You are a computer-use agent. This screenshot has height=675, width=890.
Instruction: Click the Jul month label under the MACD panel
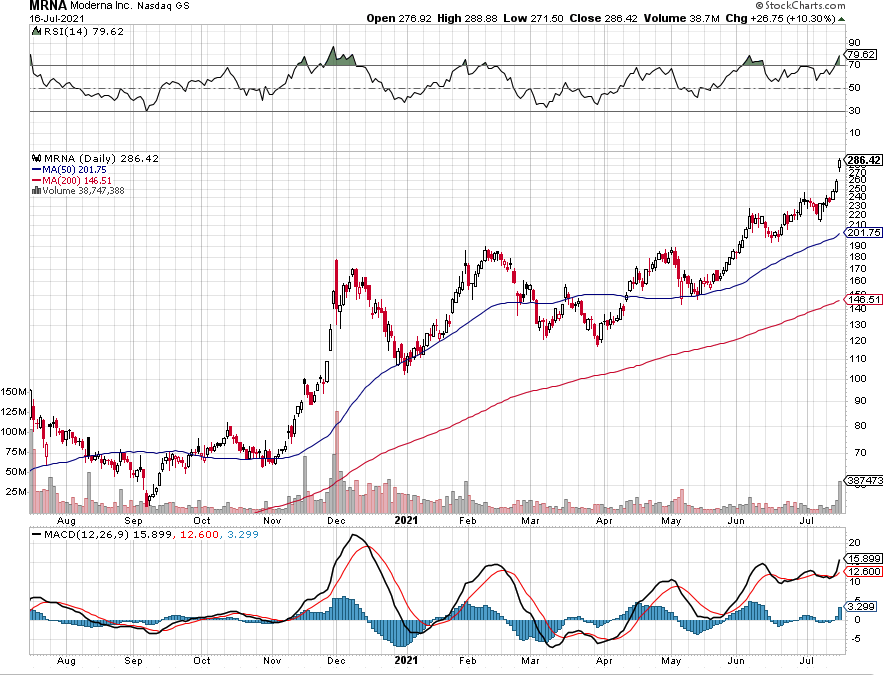807,661
